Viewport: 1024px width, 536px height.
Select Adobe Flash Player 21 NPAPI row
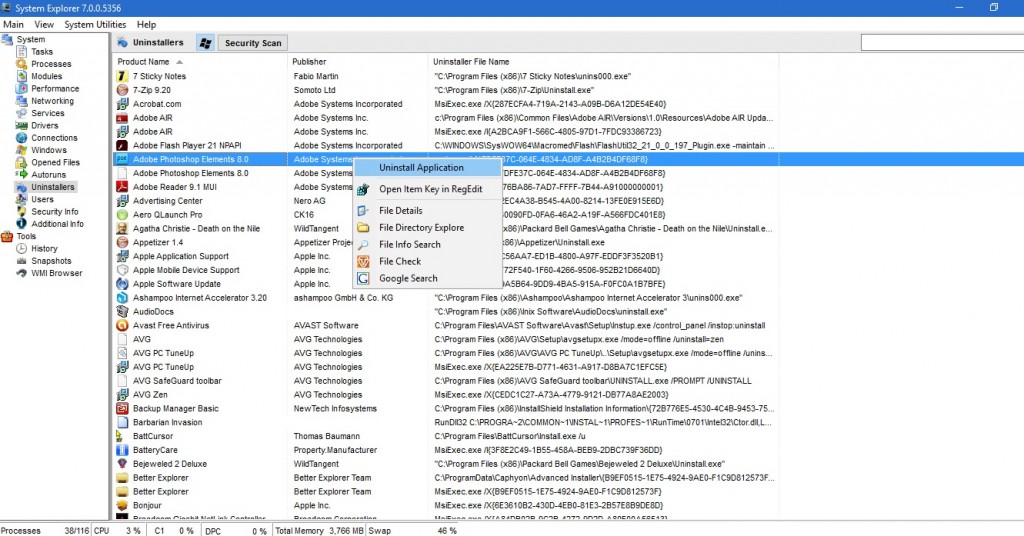[445, 146]
